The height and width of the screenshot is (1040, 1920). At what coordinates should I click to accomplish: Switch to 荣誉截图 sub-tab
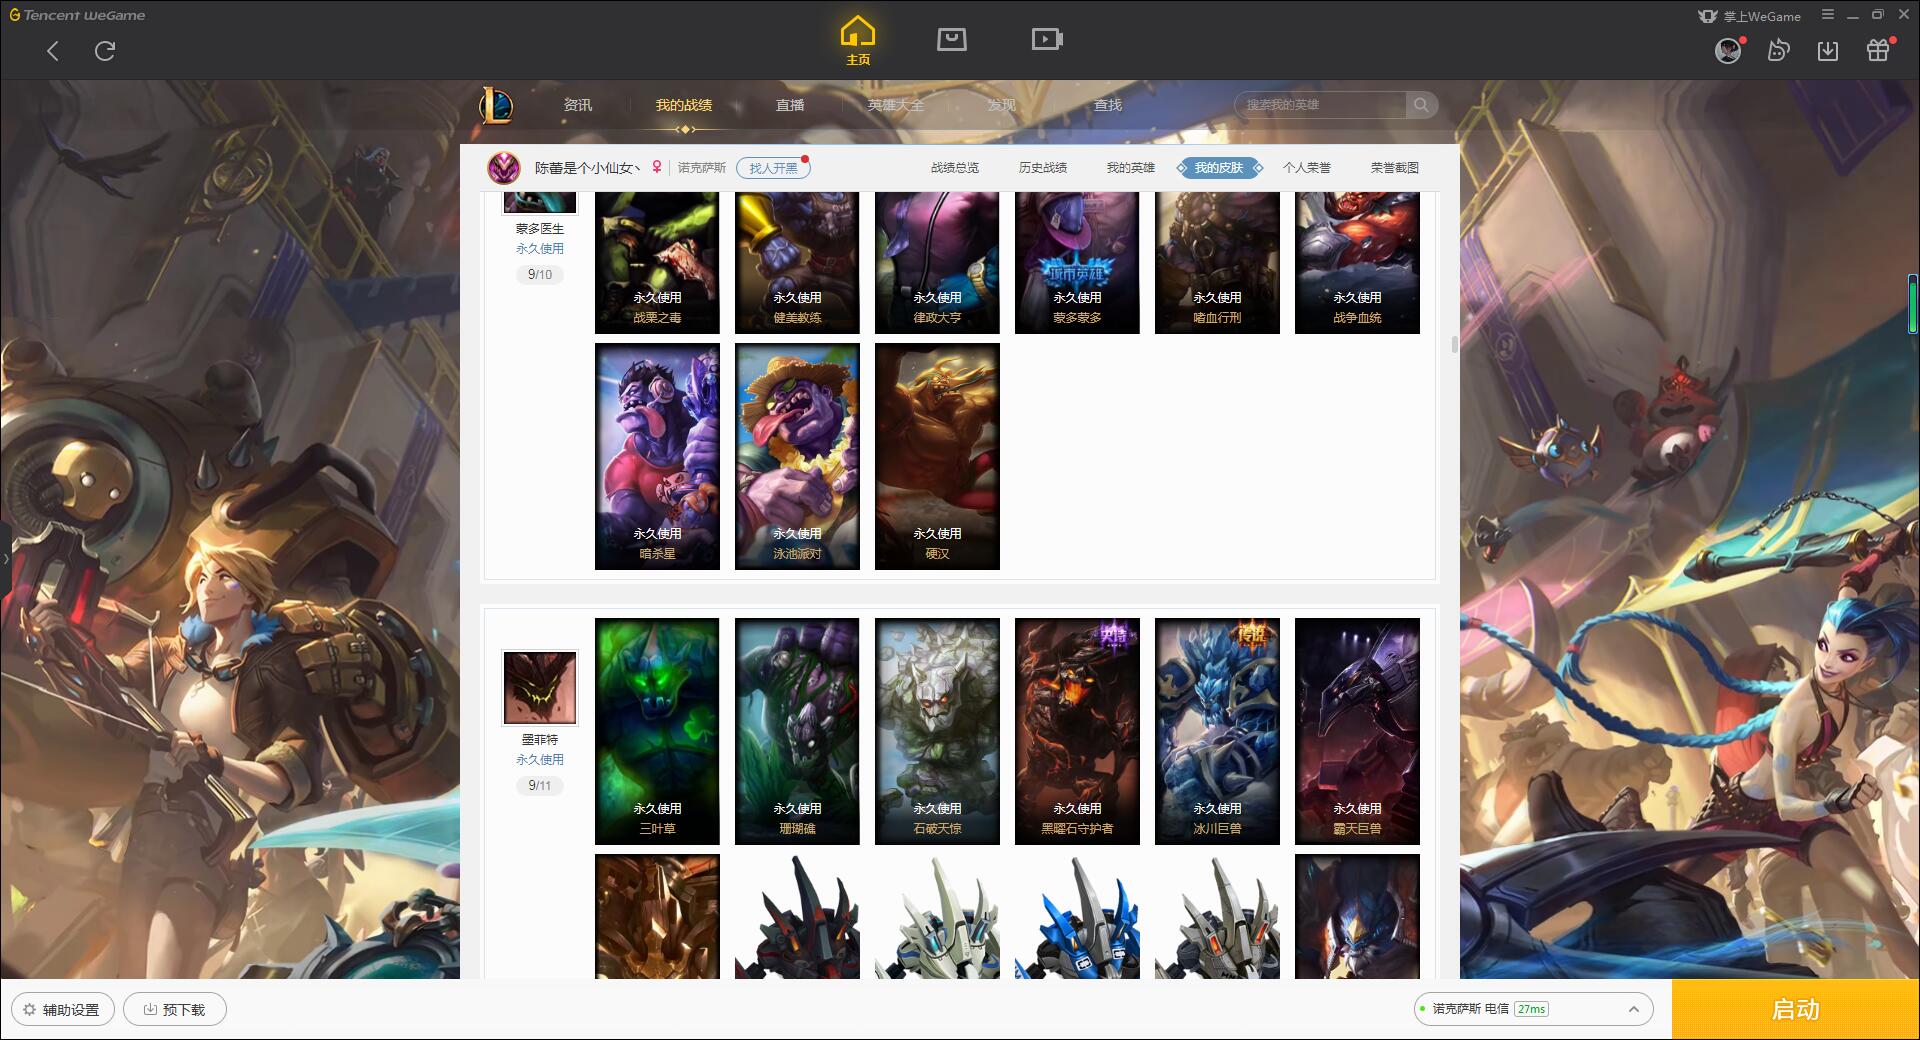[1395, 168]
